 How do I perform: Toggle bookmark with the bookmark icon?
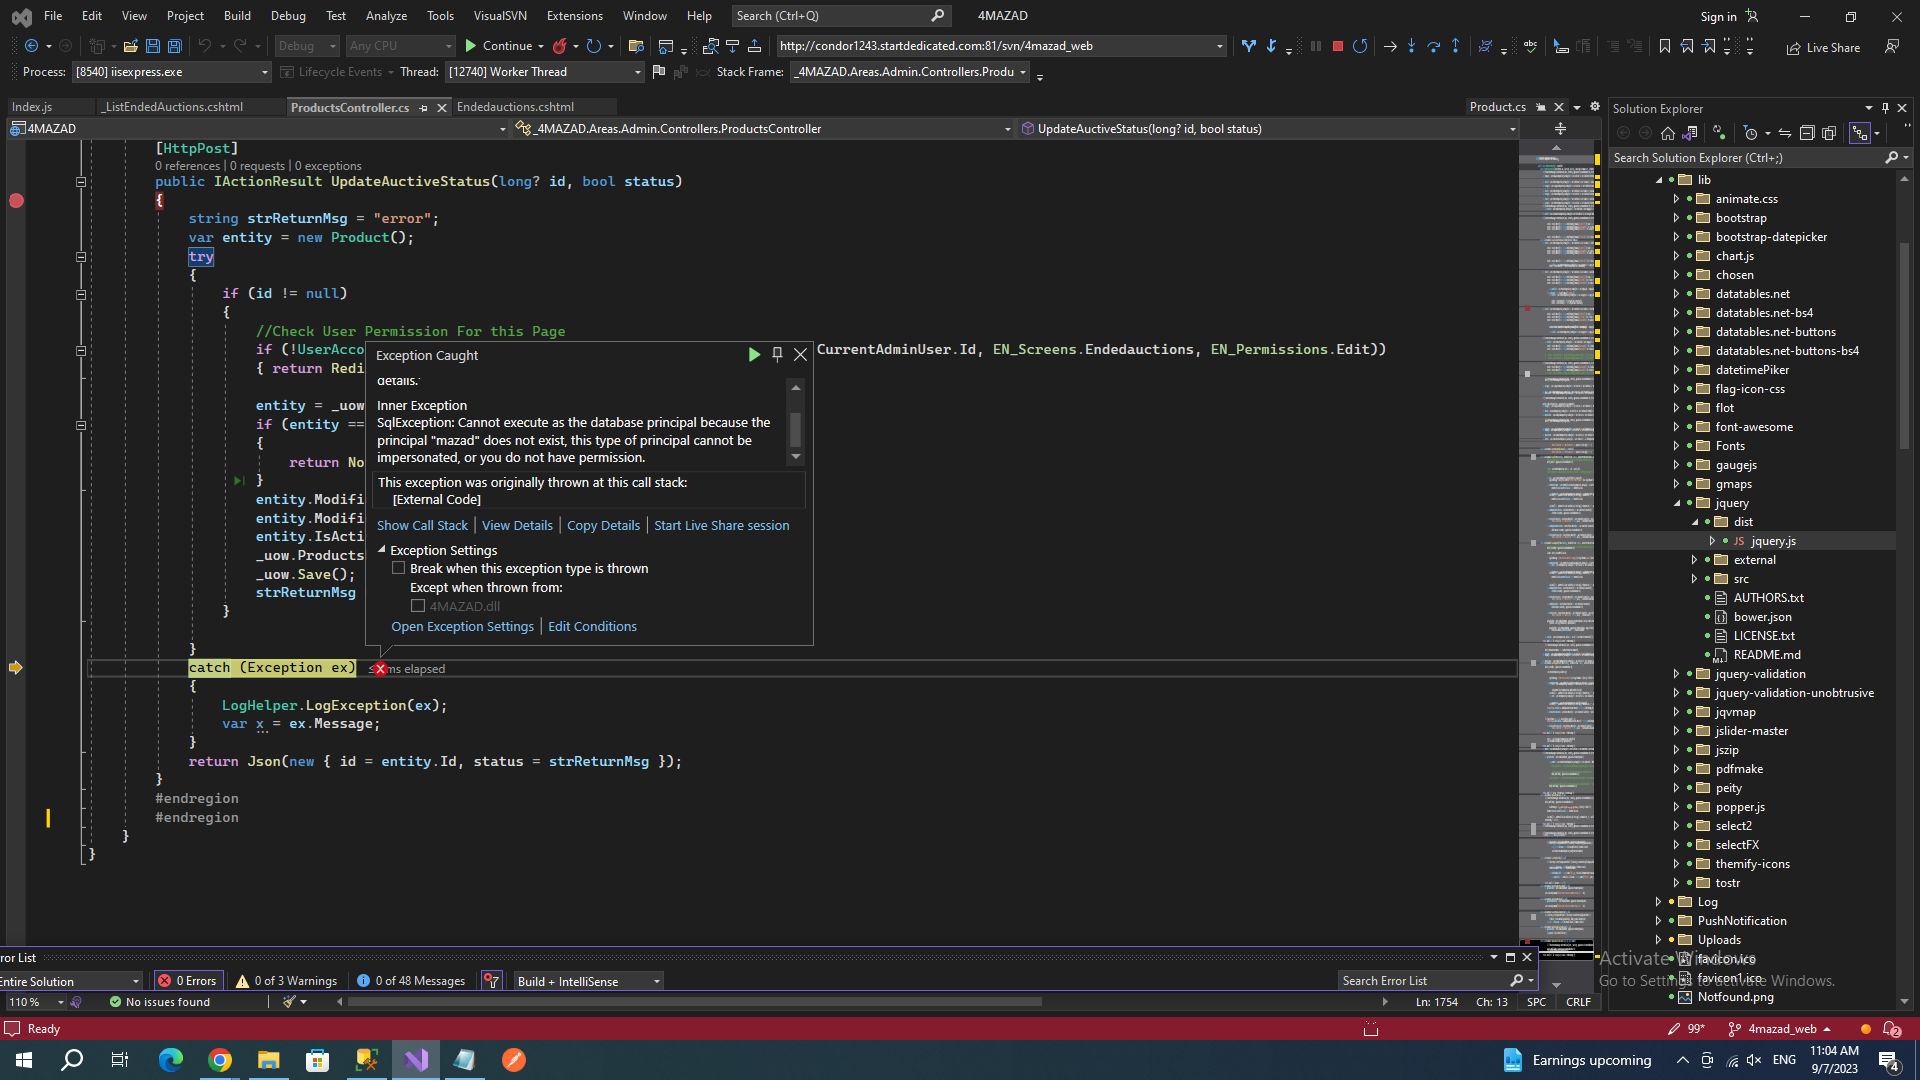[1664, 46]
